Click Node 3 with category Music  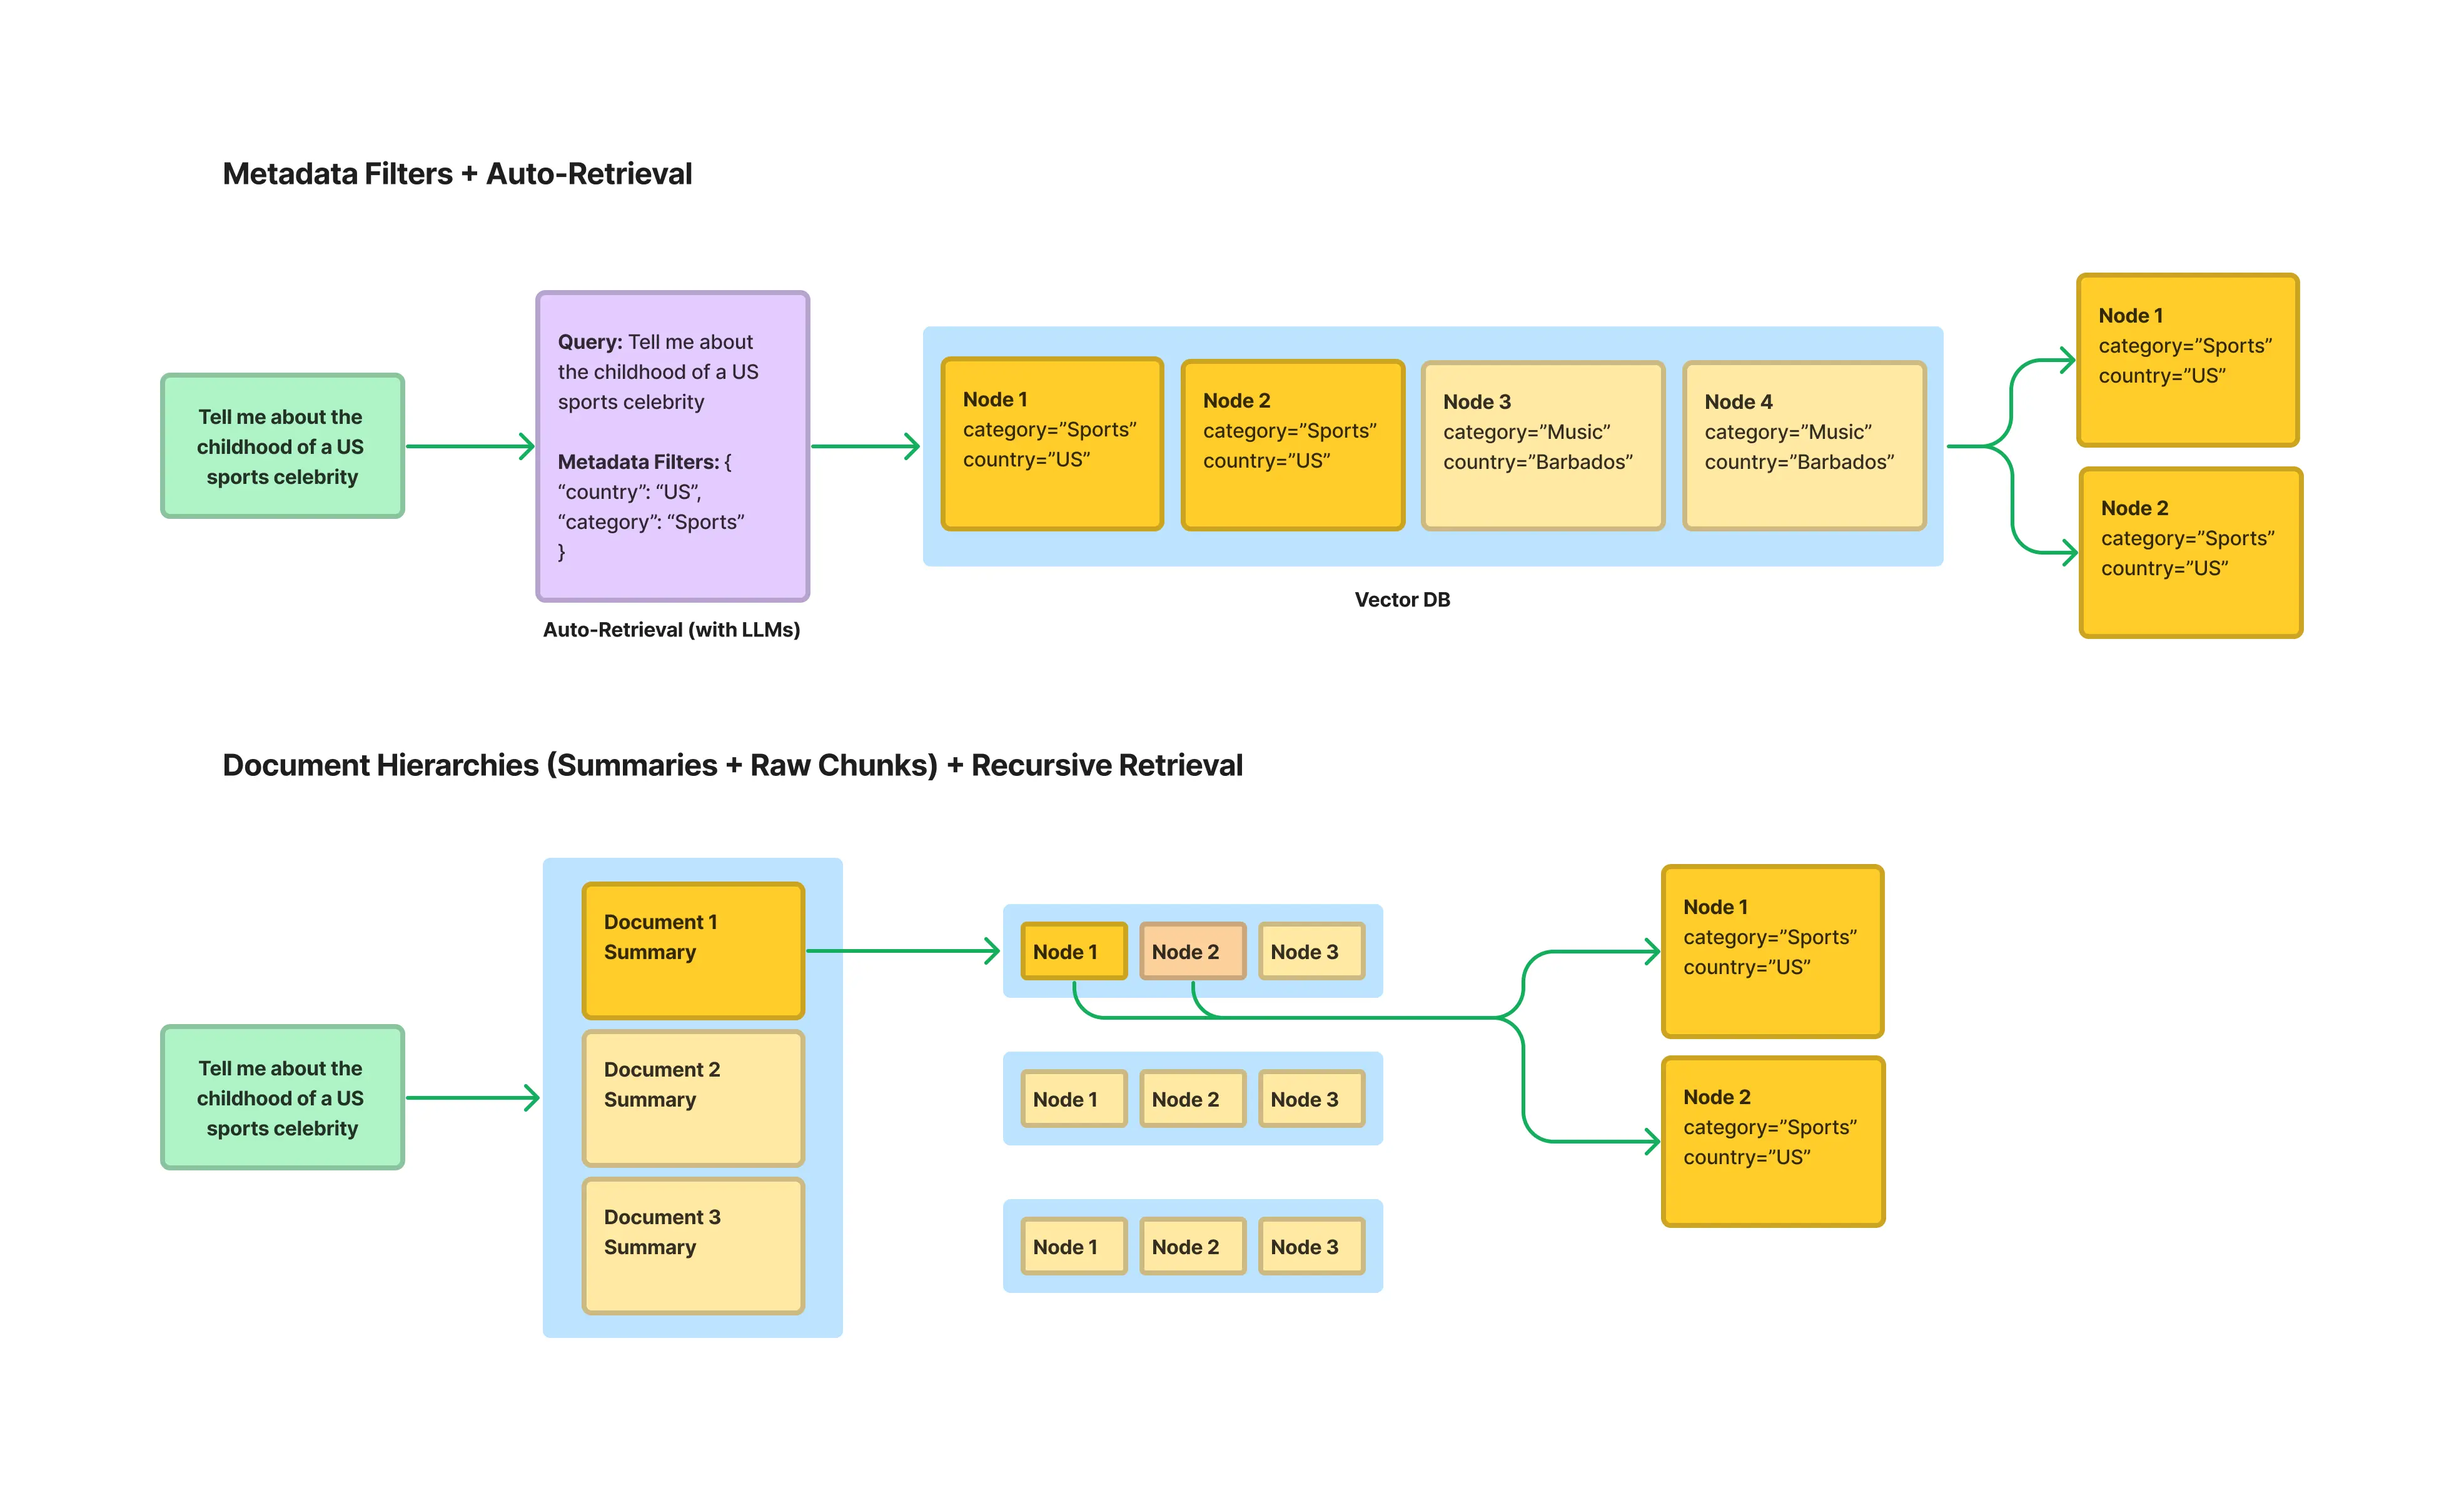[x=1542, y=446]
